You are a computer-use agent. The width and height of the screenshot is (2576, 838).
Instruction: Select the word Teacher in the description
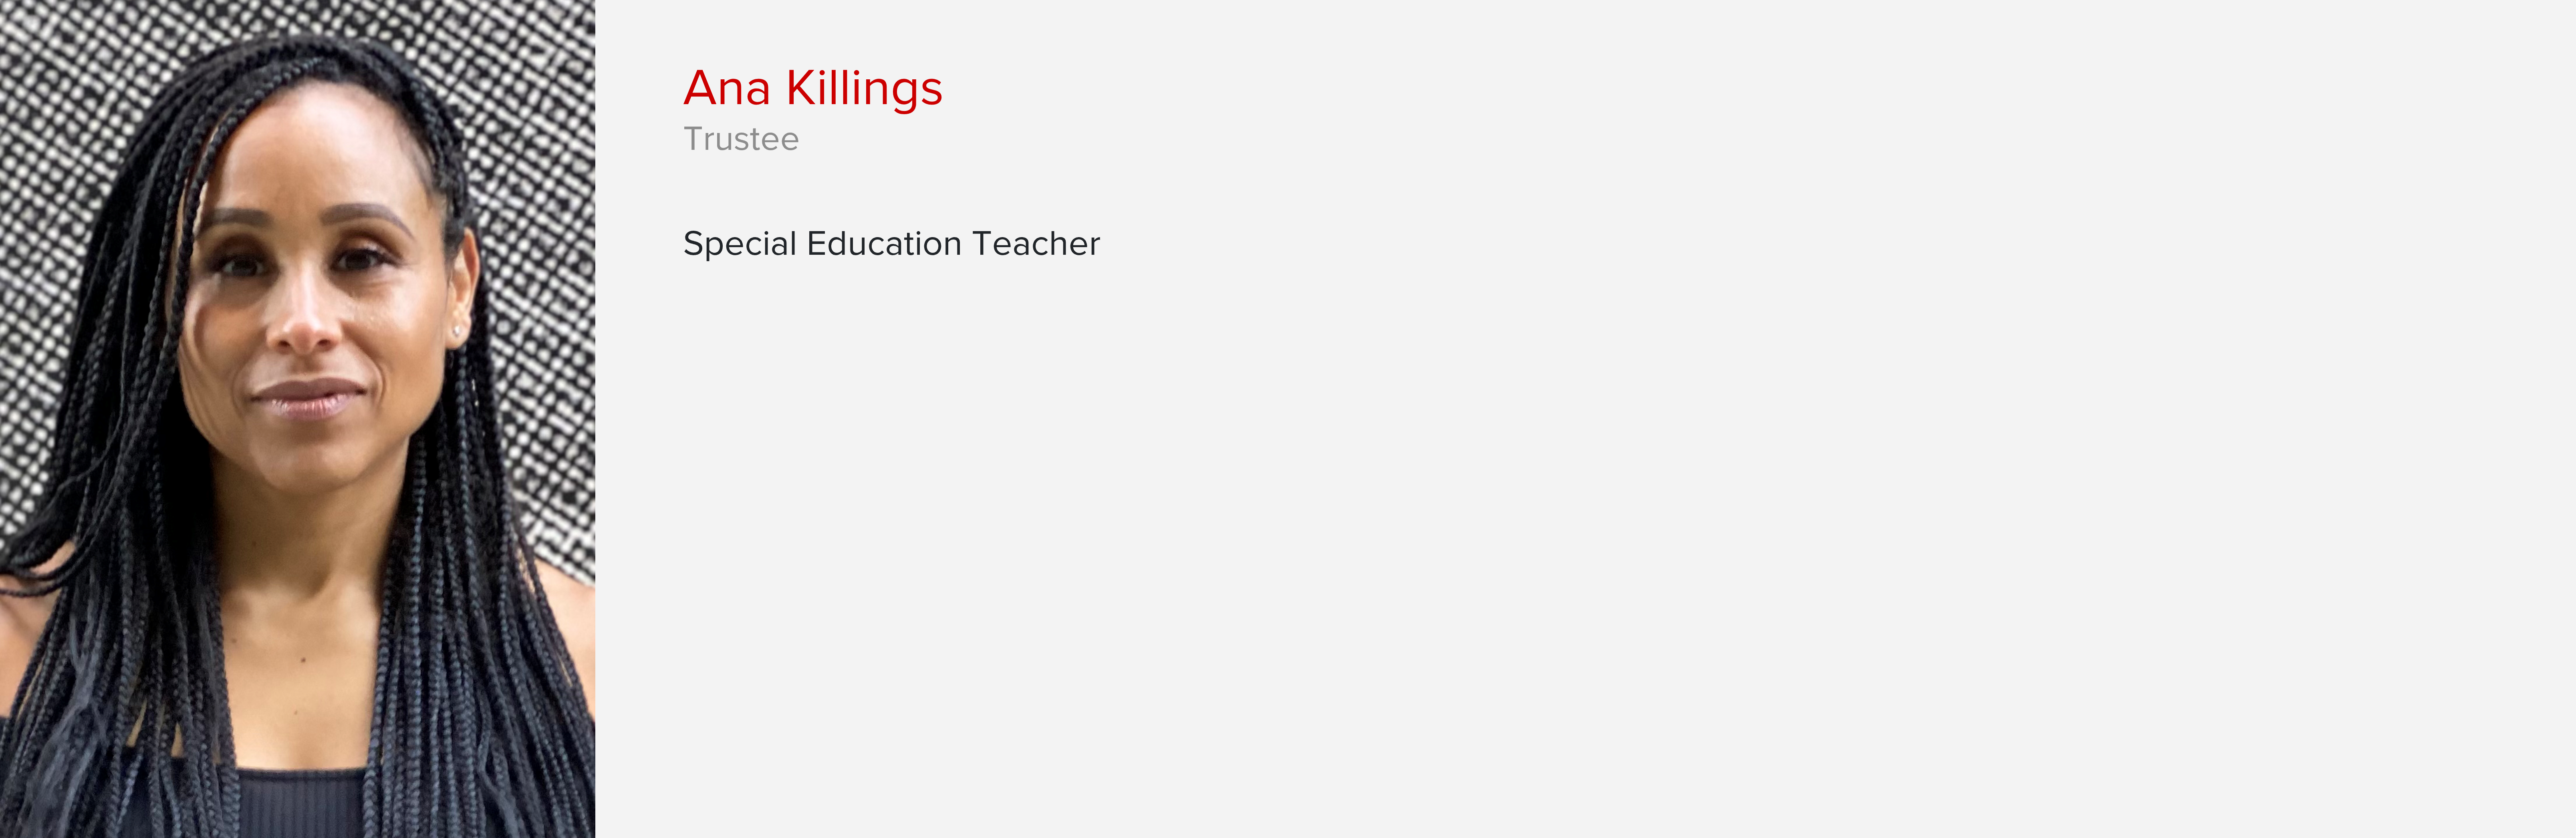[1036, 243]
